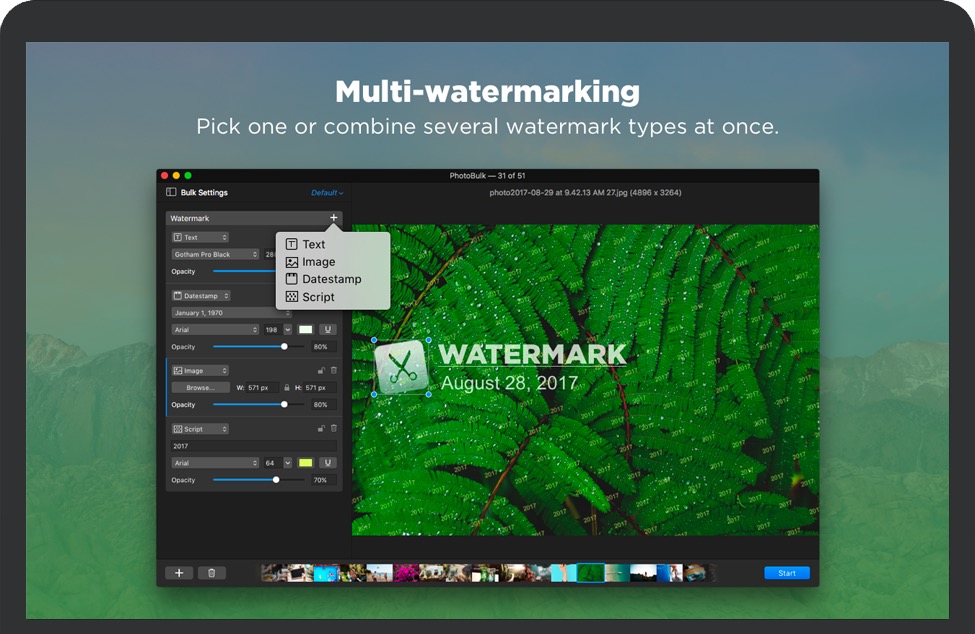Toggle lock on the Script watermark
Screen dimensions: 975x634
[x=321, y=429]
